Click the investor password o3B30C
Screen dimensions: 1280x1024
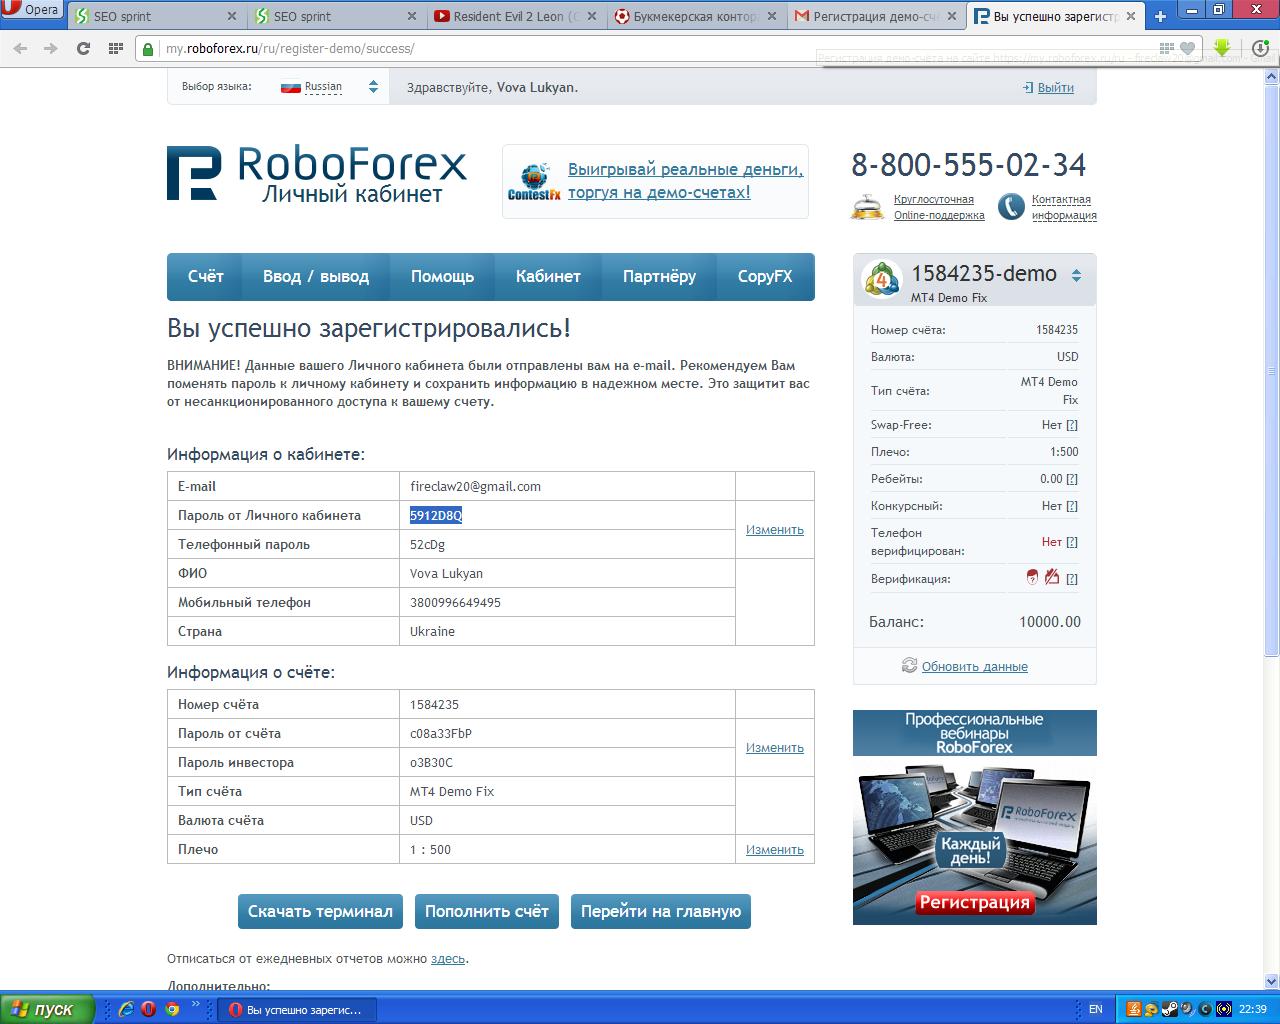431,763
